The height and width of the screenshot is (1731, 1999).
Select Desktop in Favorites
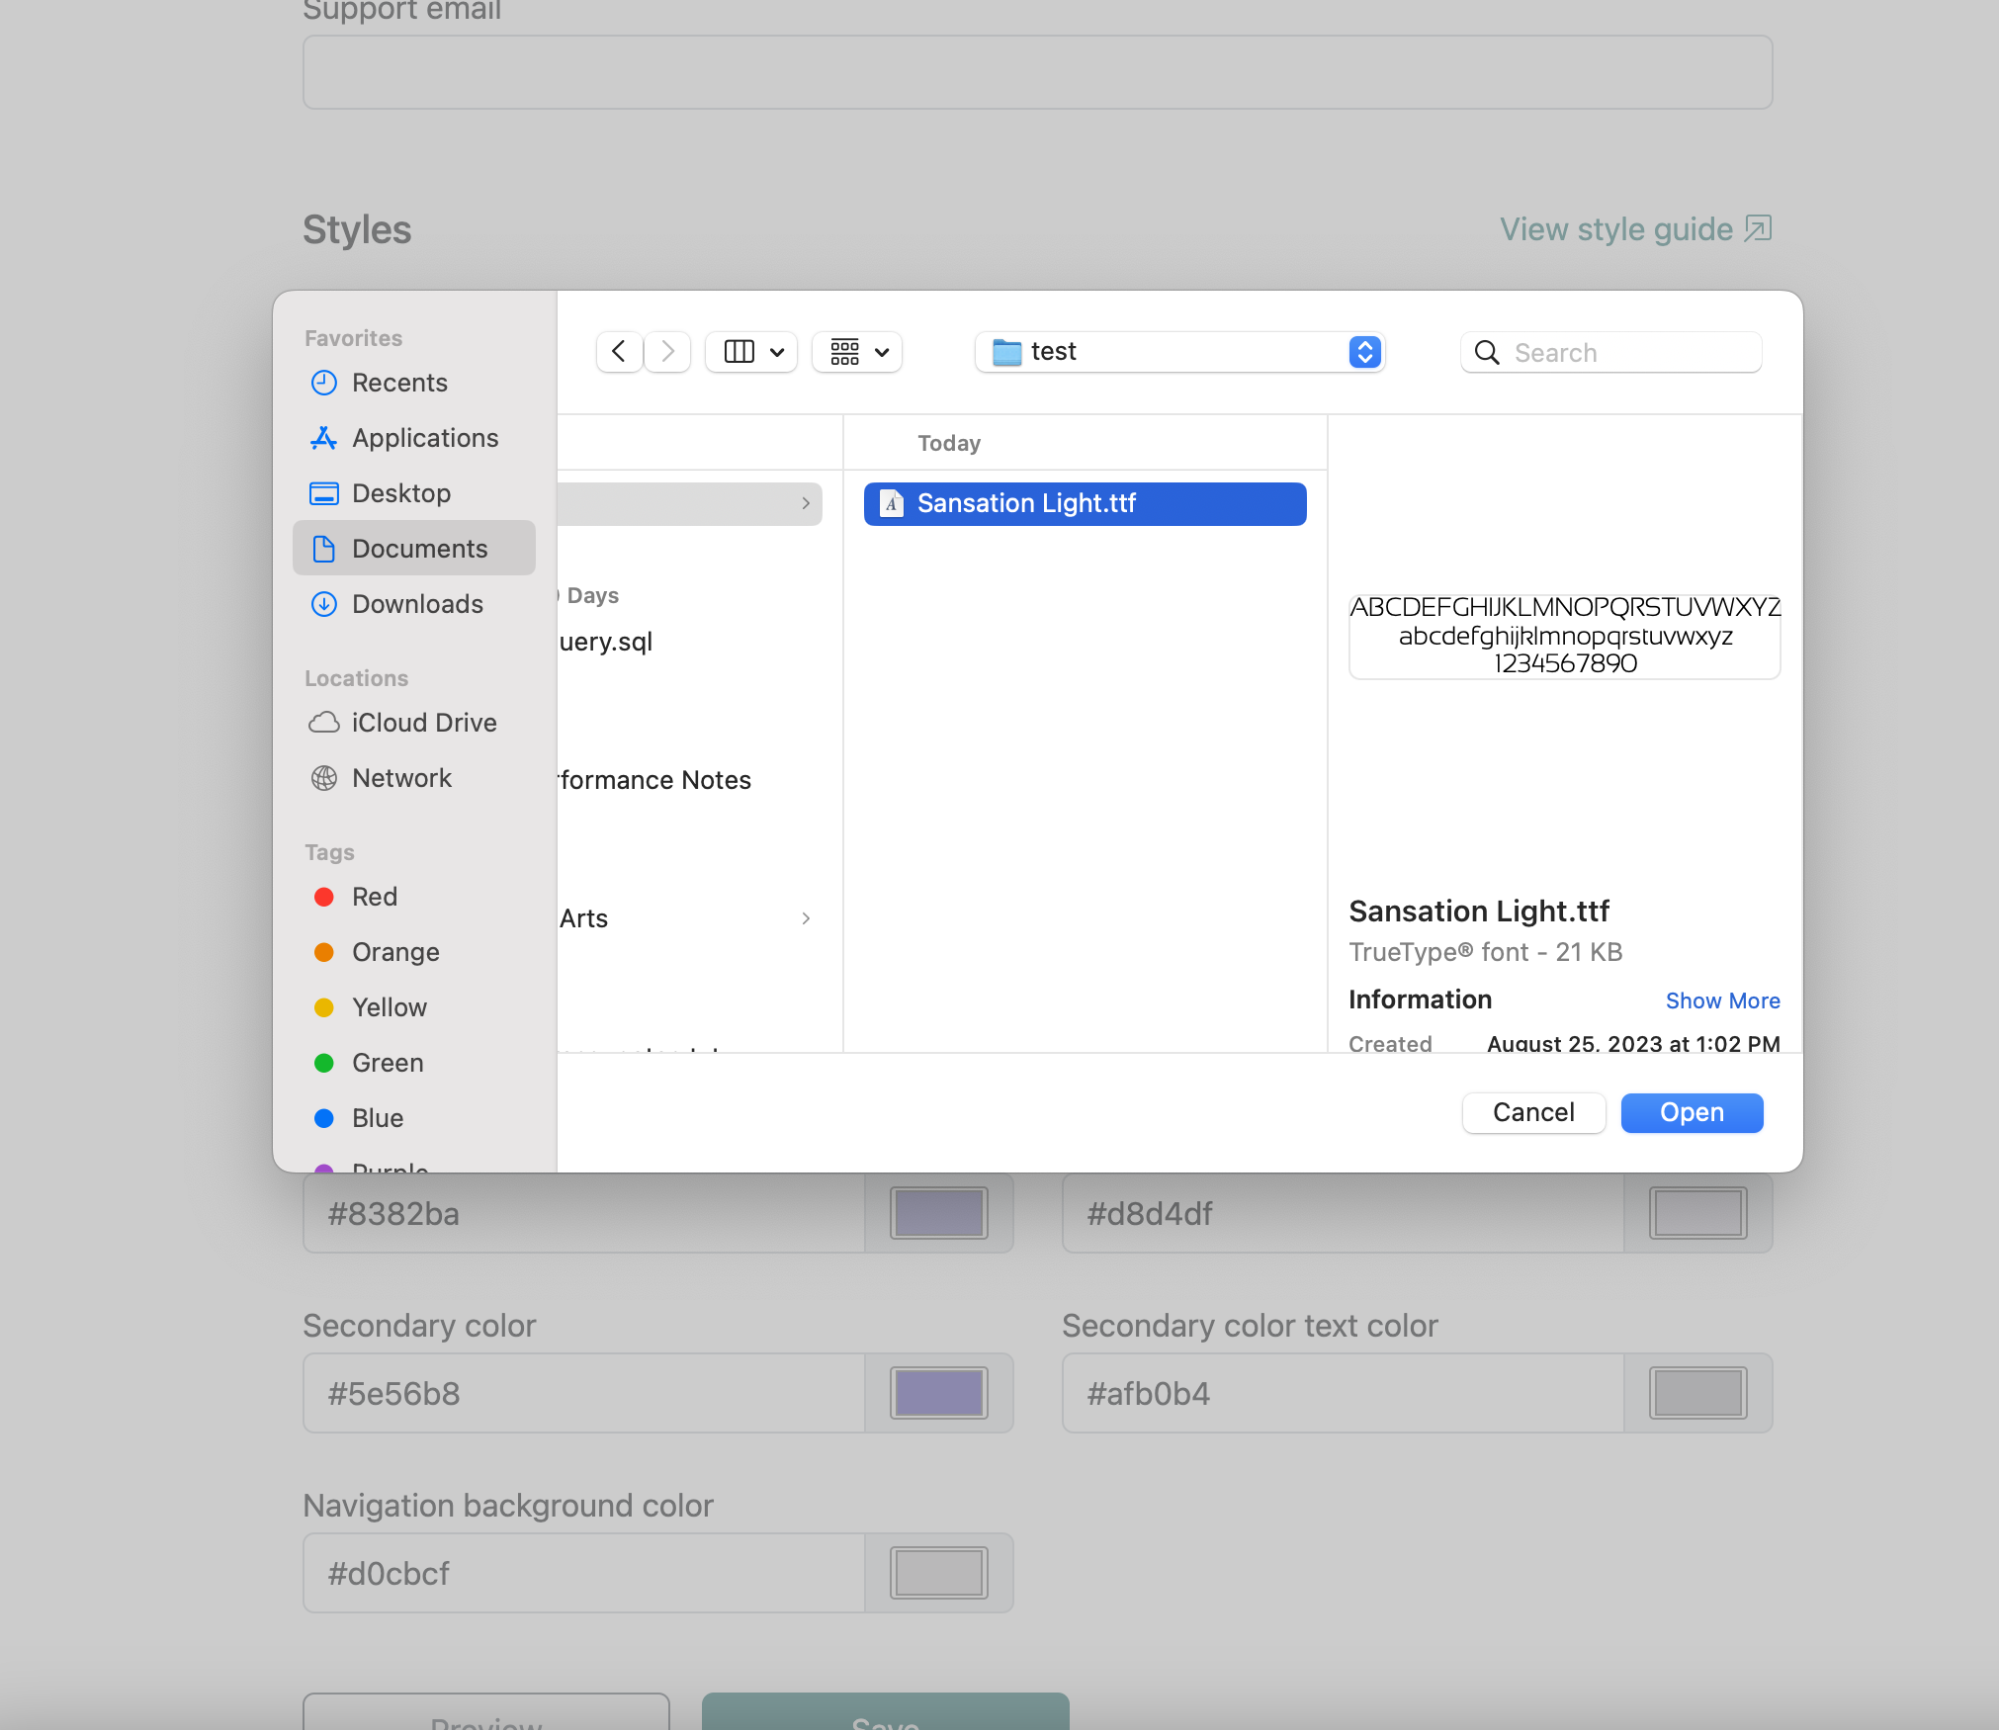[401, 493]
